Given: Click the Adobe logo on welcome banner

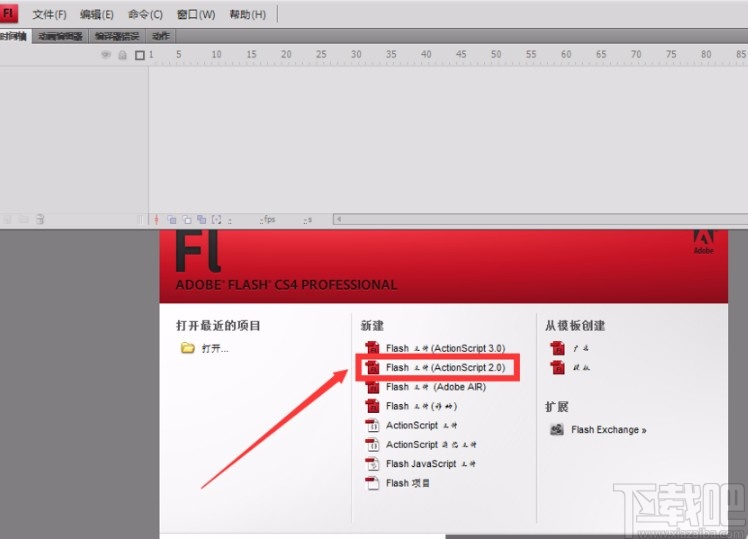Looking at the screenshot, I should (x=704, y=242).
